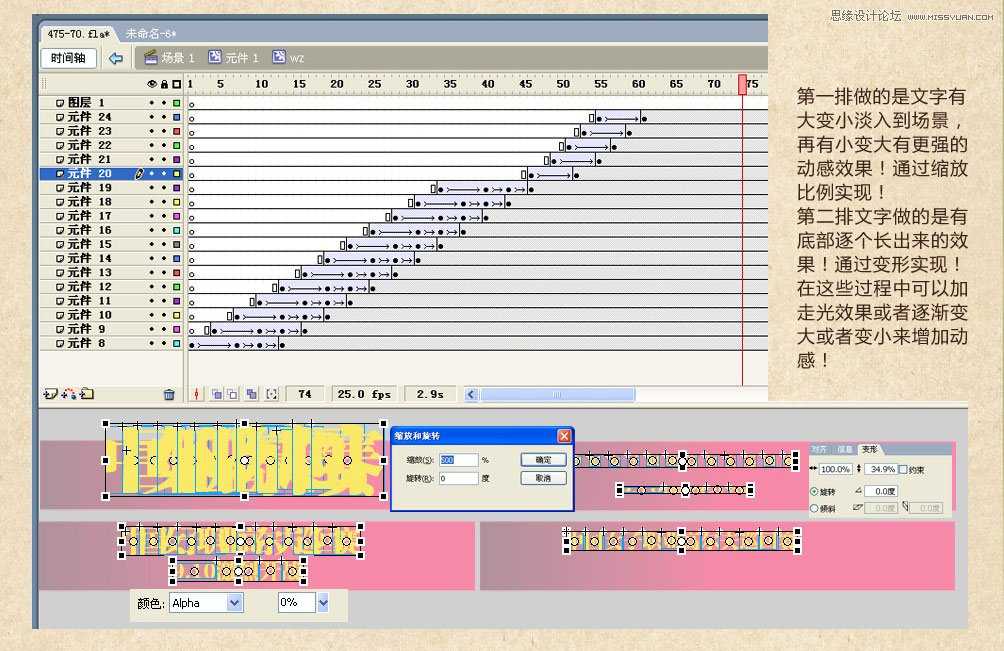Click the edit multiple frames icon
This screenshot has height=651, width=1004.
pyautogui.click(x=252, y=394)
